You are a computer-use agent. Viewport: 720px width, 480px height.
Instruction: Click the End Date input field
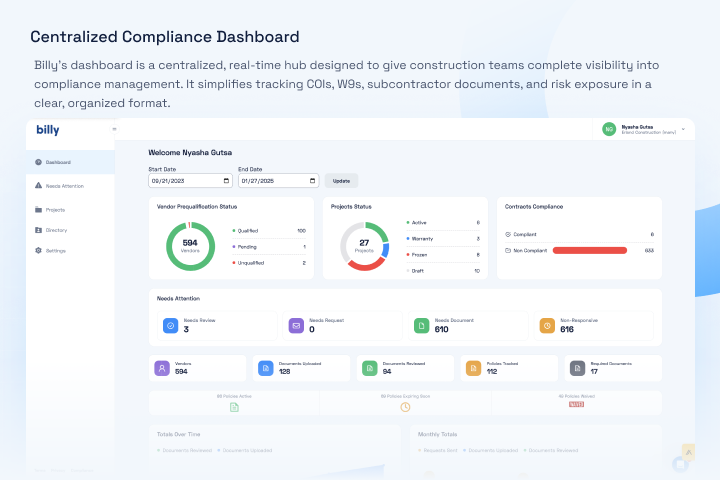[279, 181]
